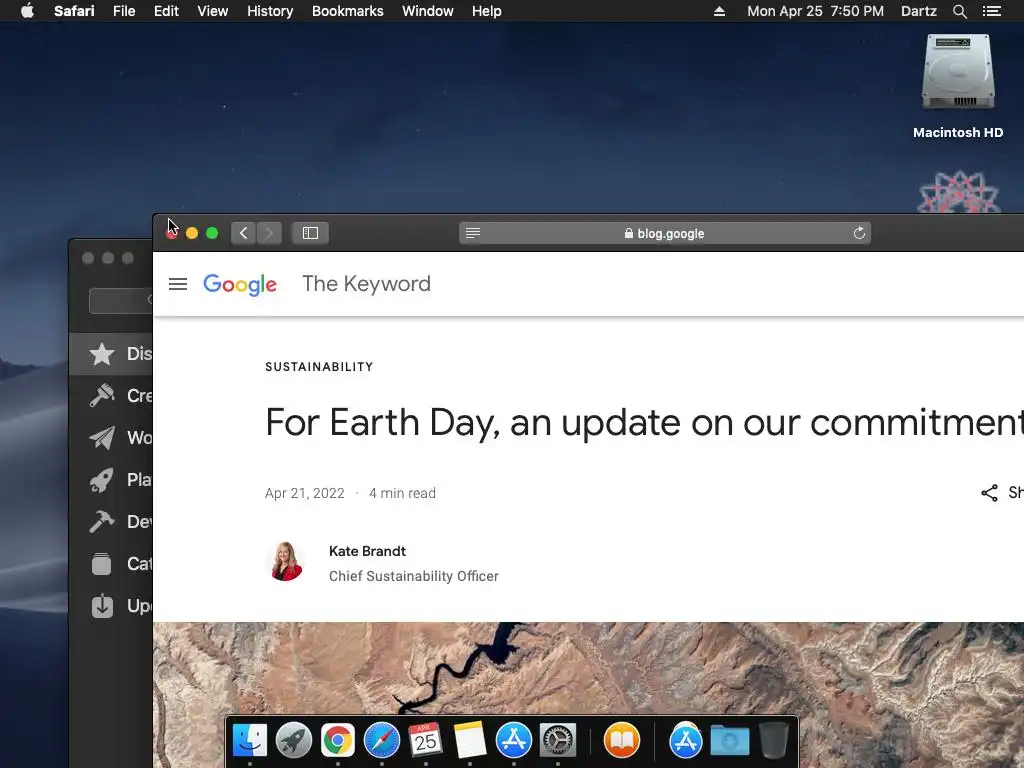Image resolution: width=1024 pixels, height=768 pixels.
Task: Open the Edit menu
Action: coord(166,11)
